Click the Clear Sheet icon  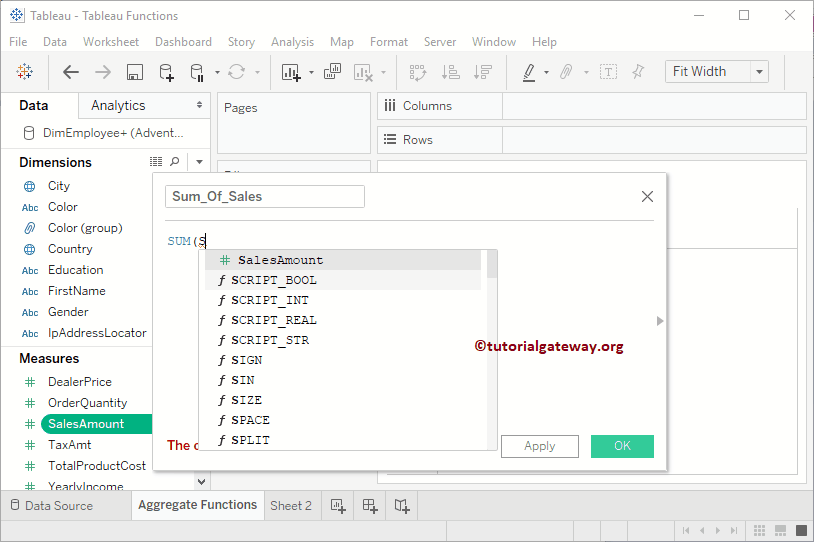[363, 72]
